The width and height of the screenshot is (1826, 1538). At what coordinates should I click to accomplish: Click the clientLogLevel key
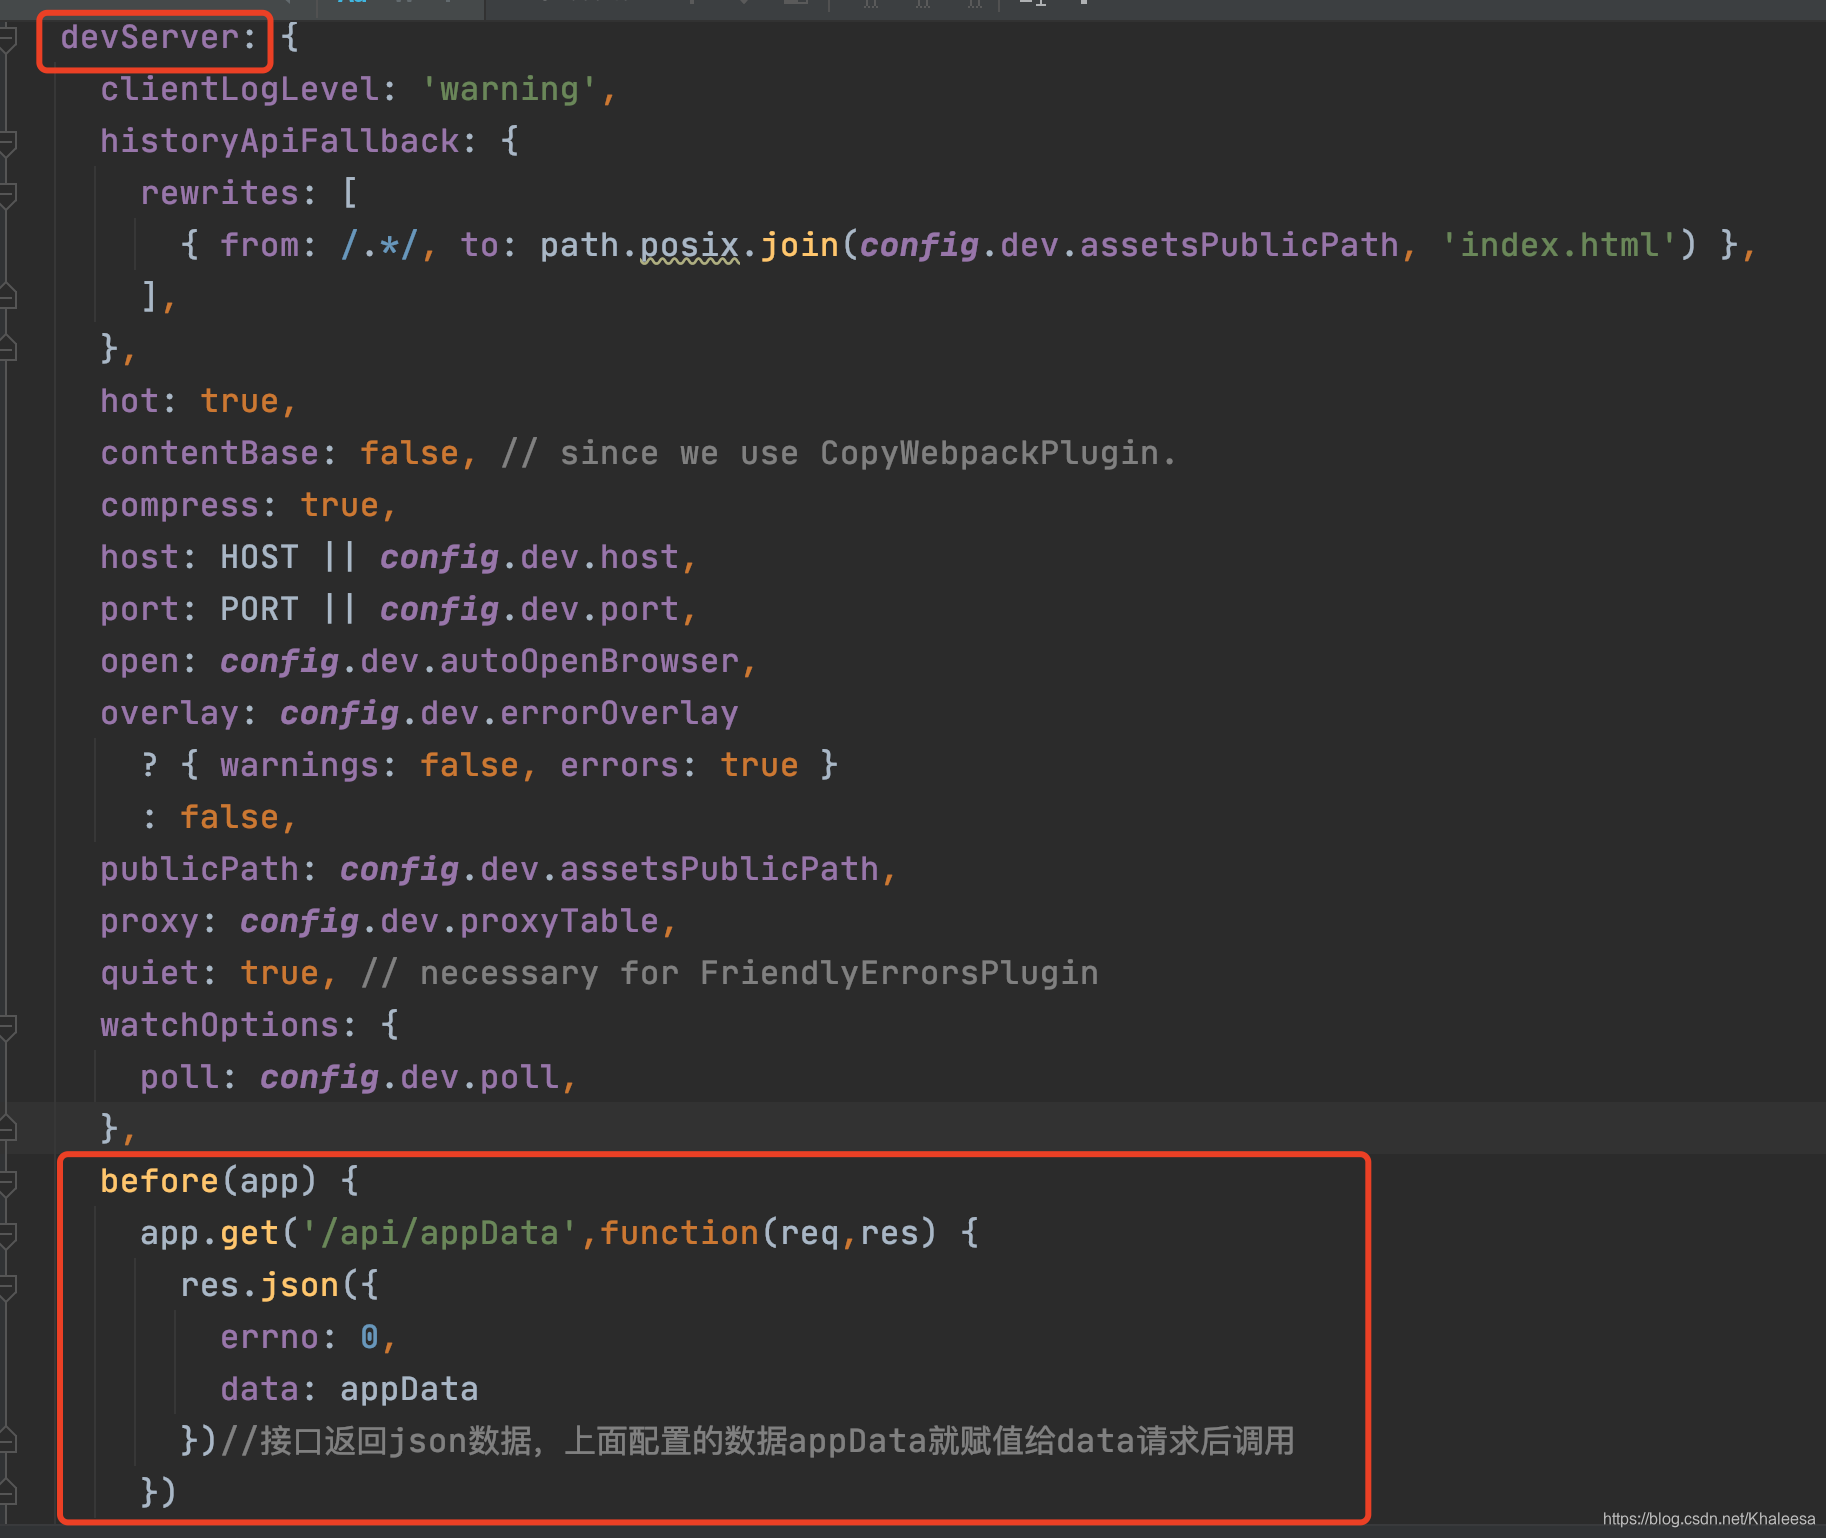[x=240, y=90]
